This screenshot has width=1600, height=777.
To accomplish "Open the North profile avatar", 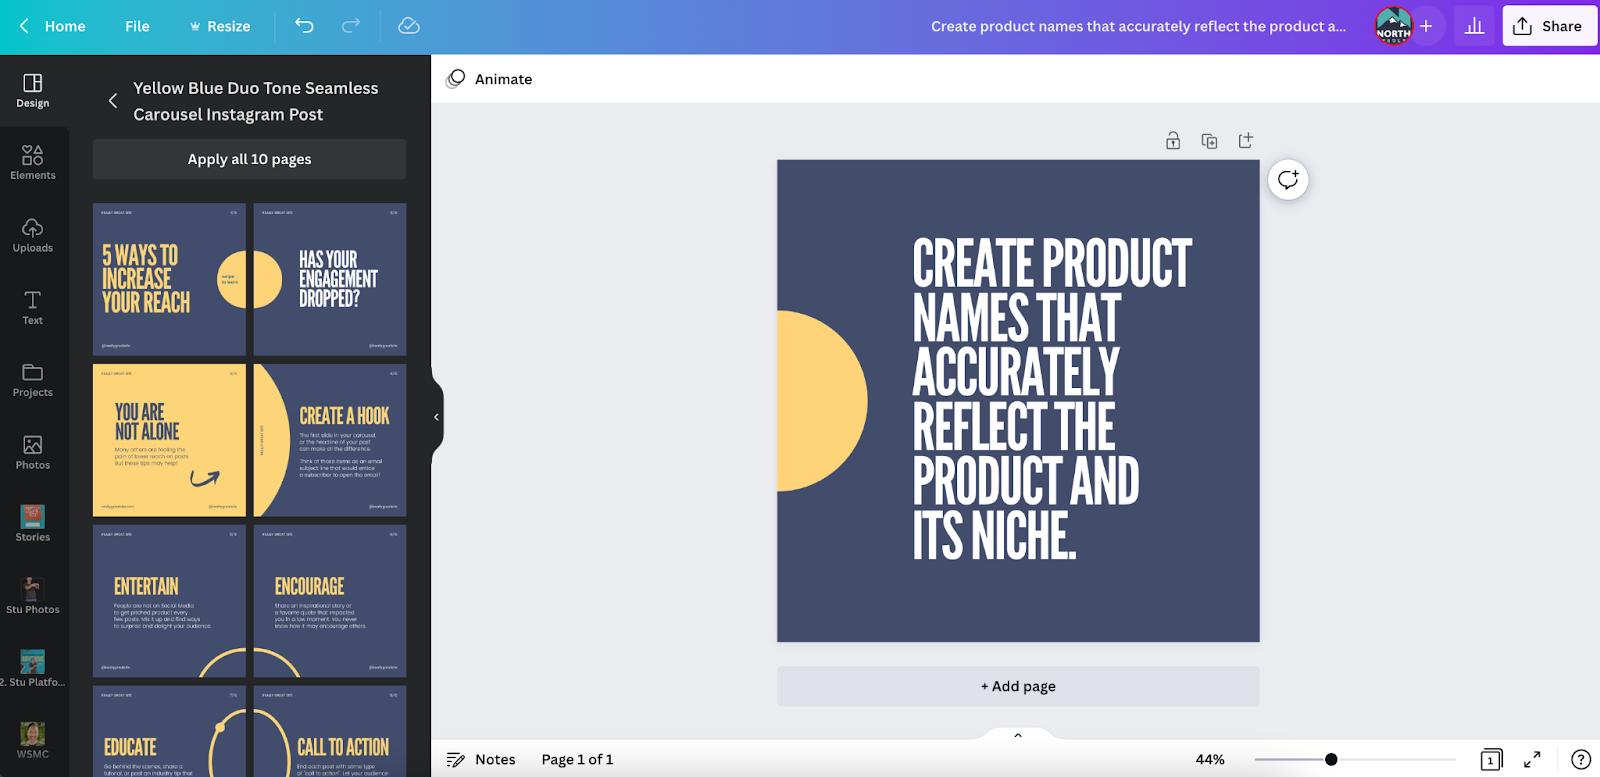I will [1393, 26].
